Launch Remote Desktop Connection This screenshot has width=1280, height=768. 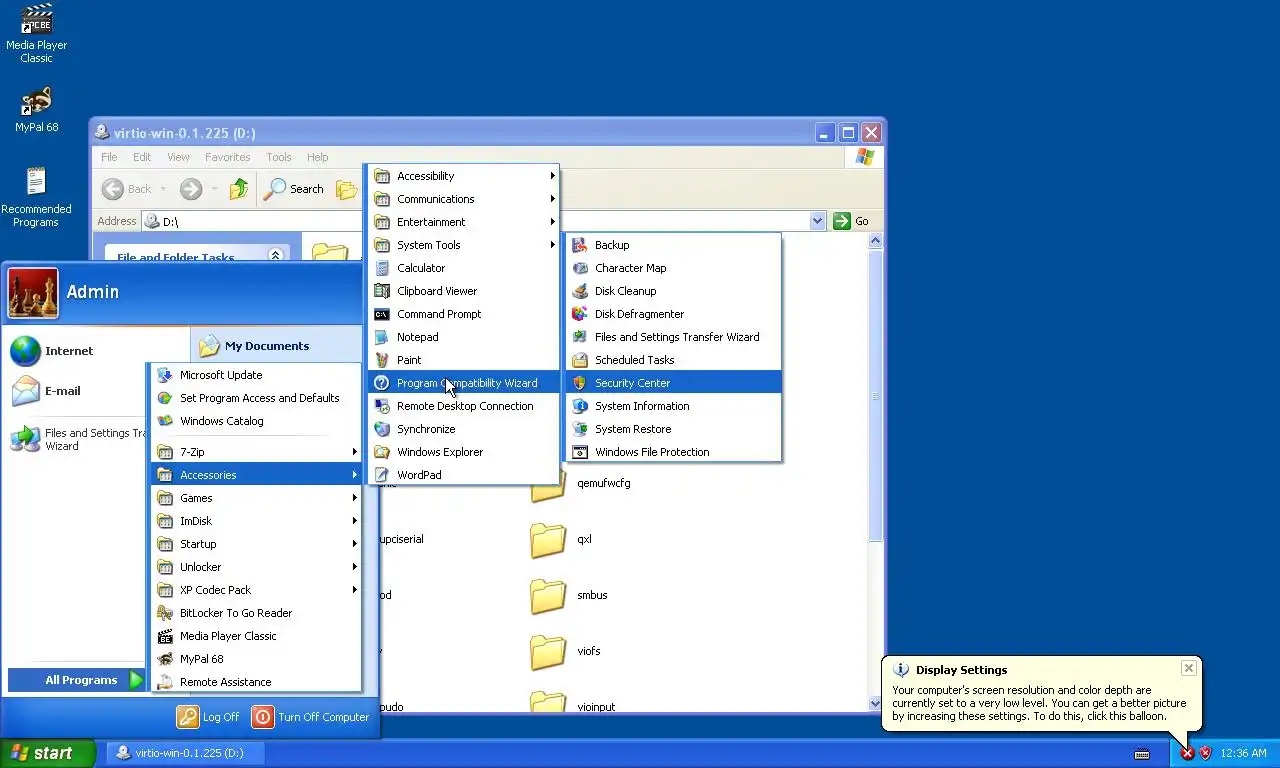464,406
